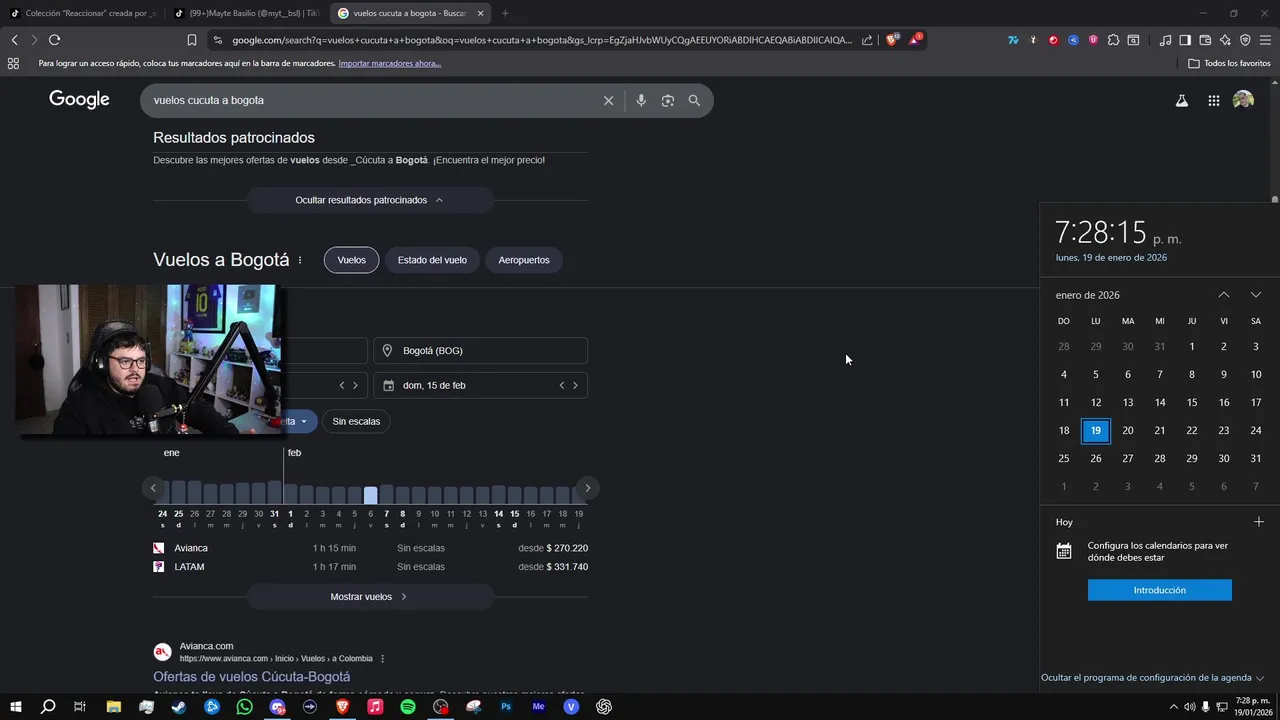Click the address bar URL
The height and width of the screenshot is (720, 1280).
[x=541, y=40]
